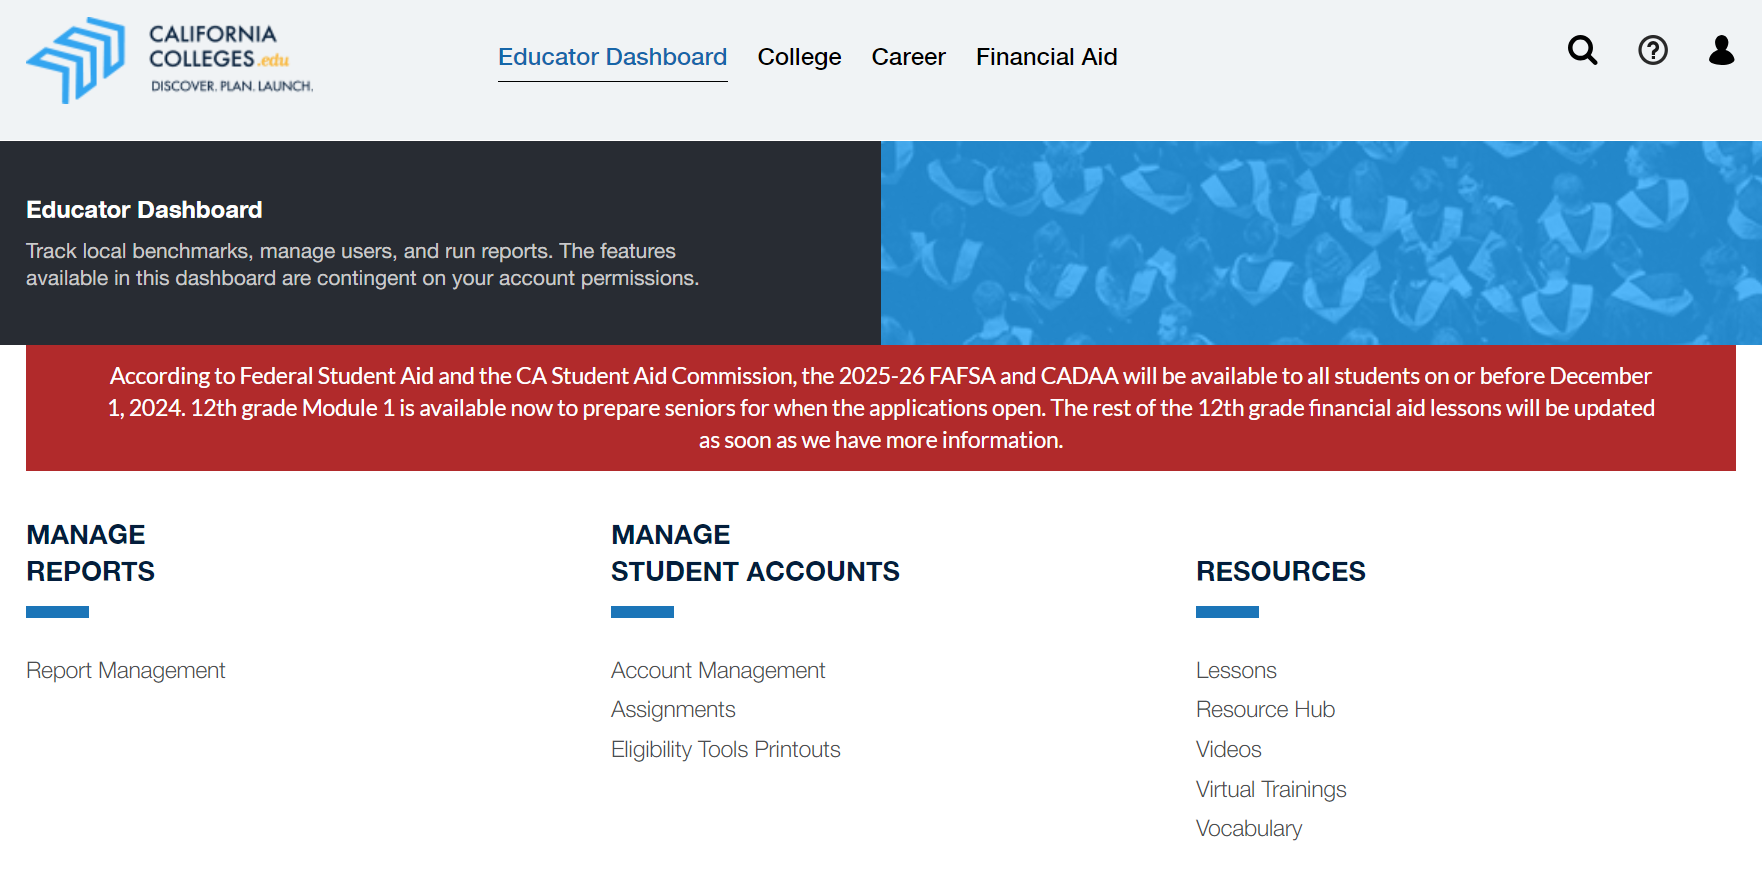Screen dimensions: 1762x873
Task: Select the Educator Dashboard navigation tab
Action: point(612,57)
